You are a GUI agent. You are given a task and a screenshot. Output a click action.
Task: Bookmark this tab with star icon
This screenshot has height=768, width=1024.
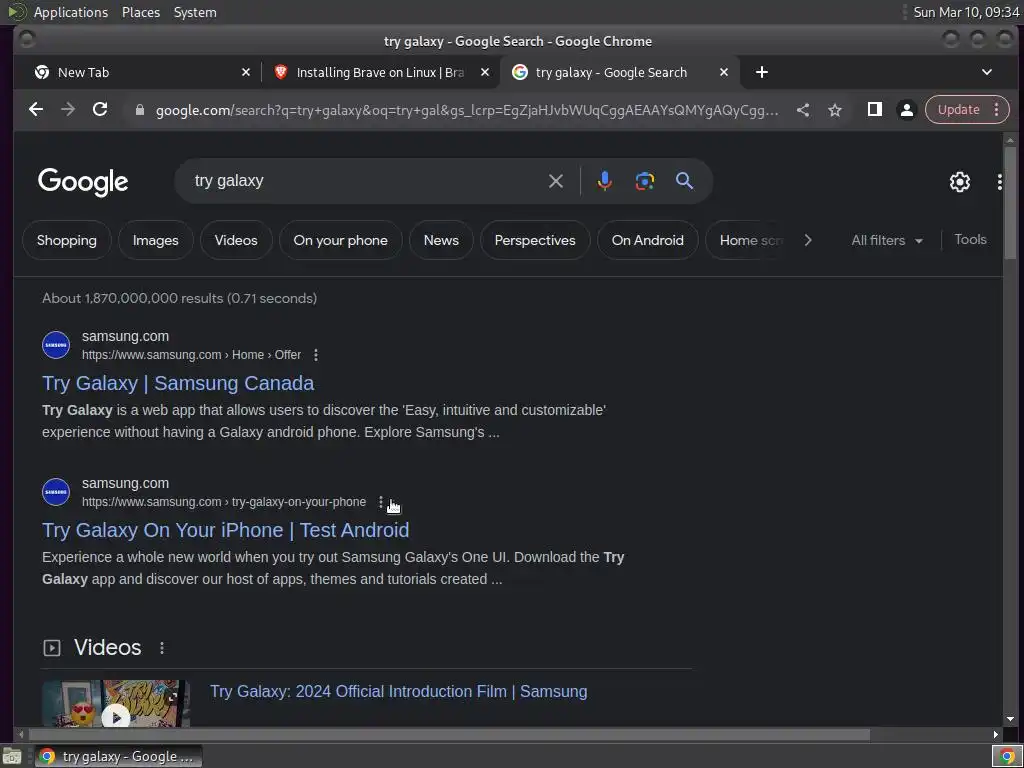(835, 110)
